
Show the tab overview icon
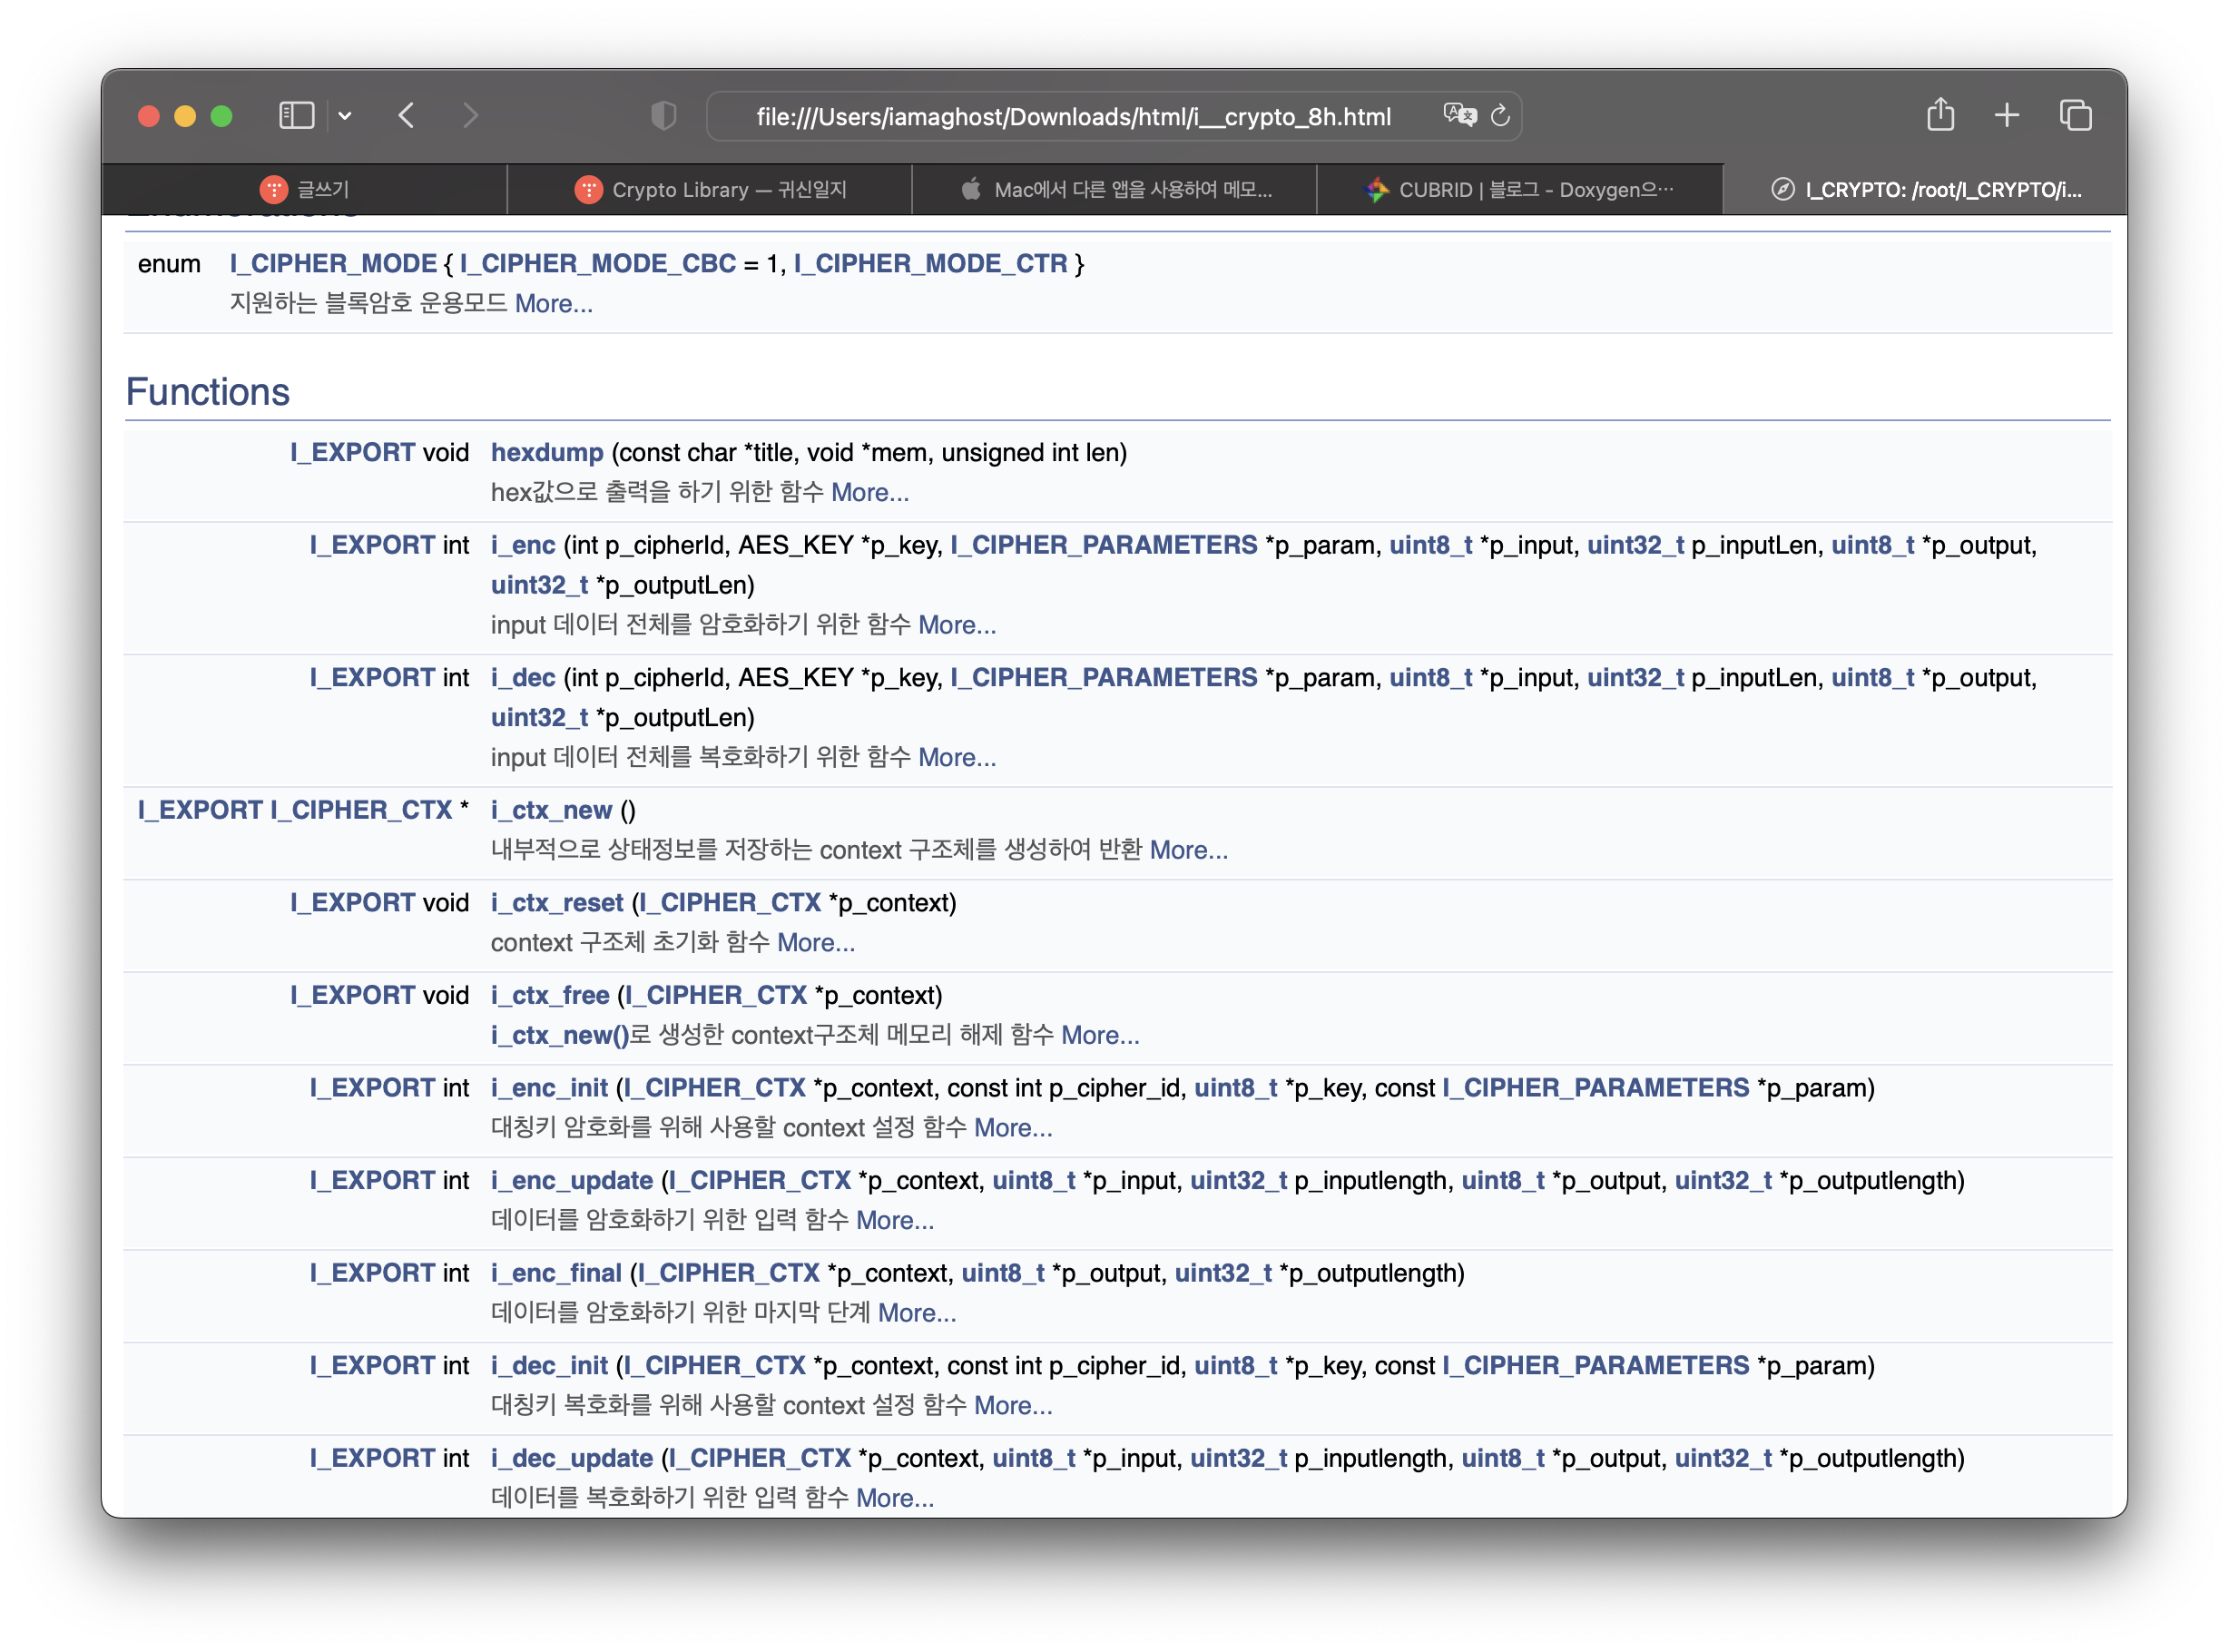point(2075,116)
